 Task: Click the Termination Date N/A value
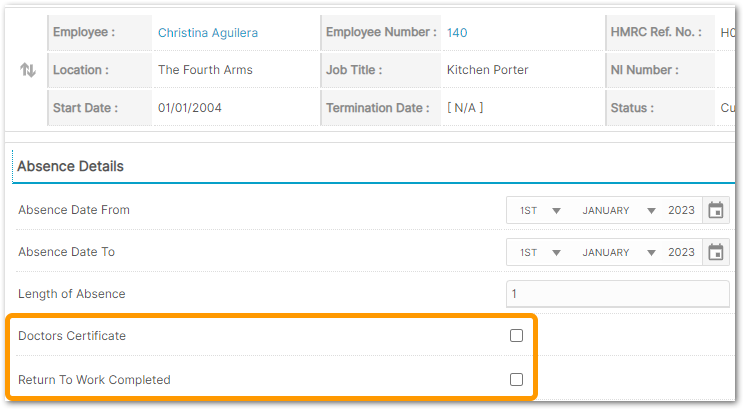click(465, 108)
